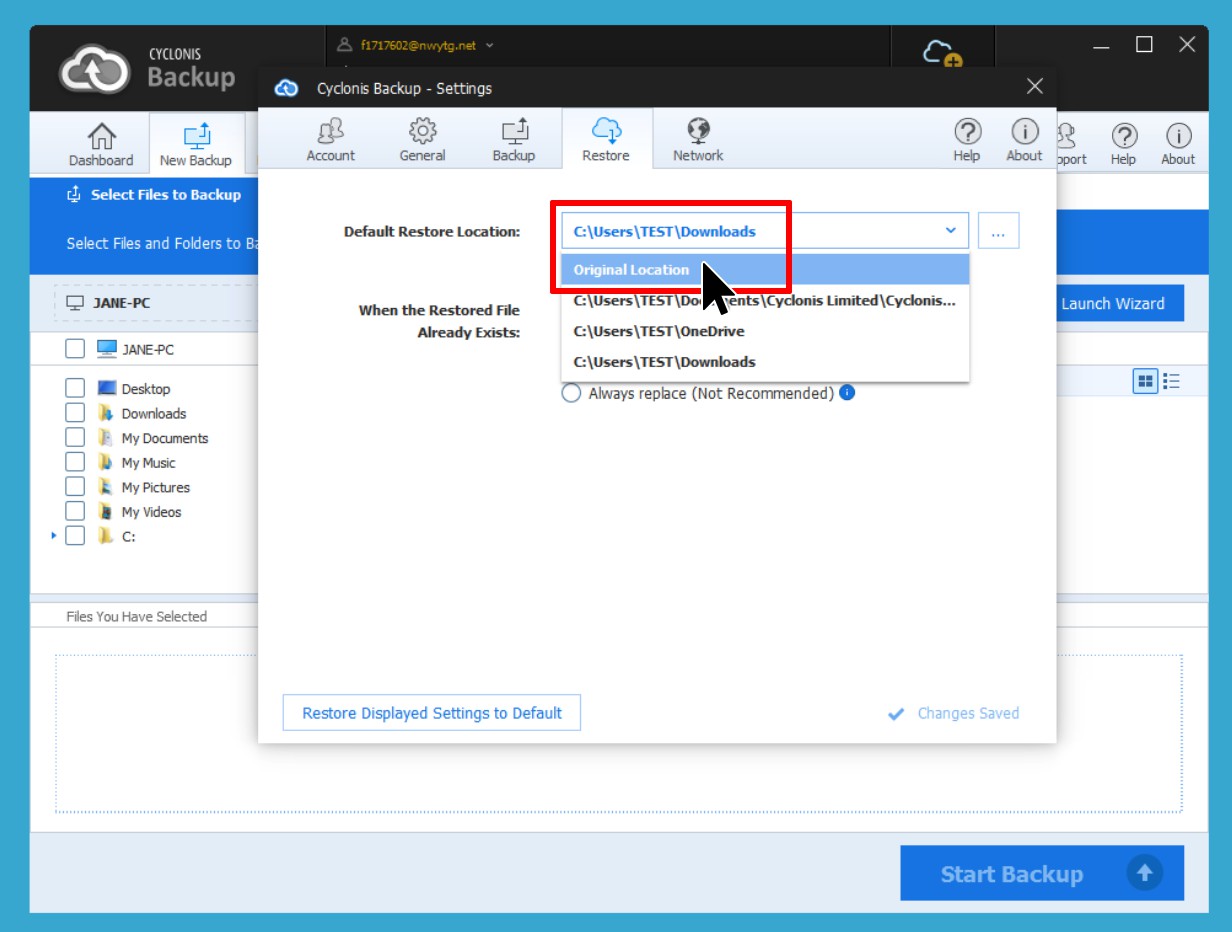Tick the My Pictures checkbox
This screenshot has height=932, width=1232.
point(75,487)
